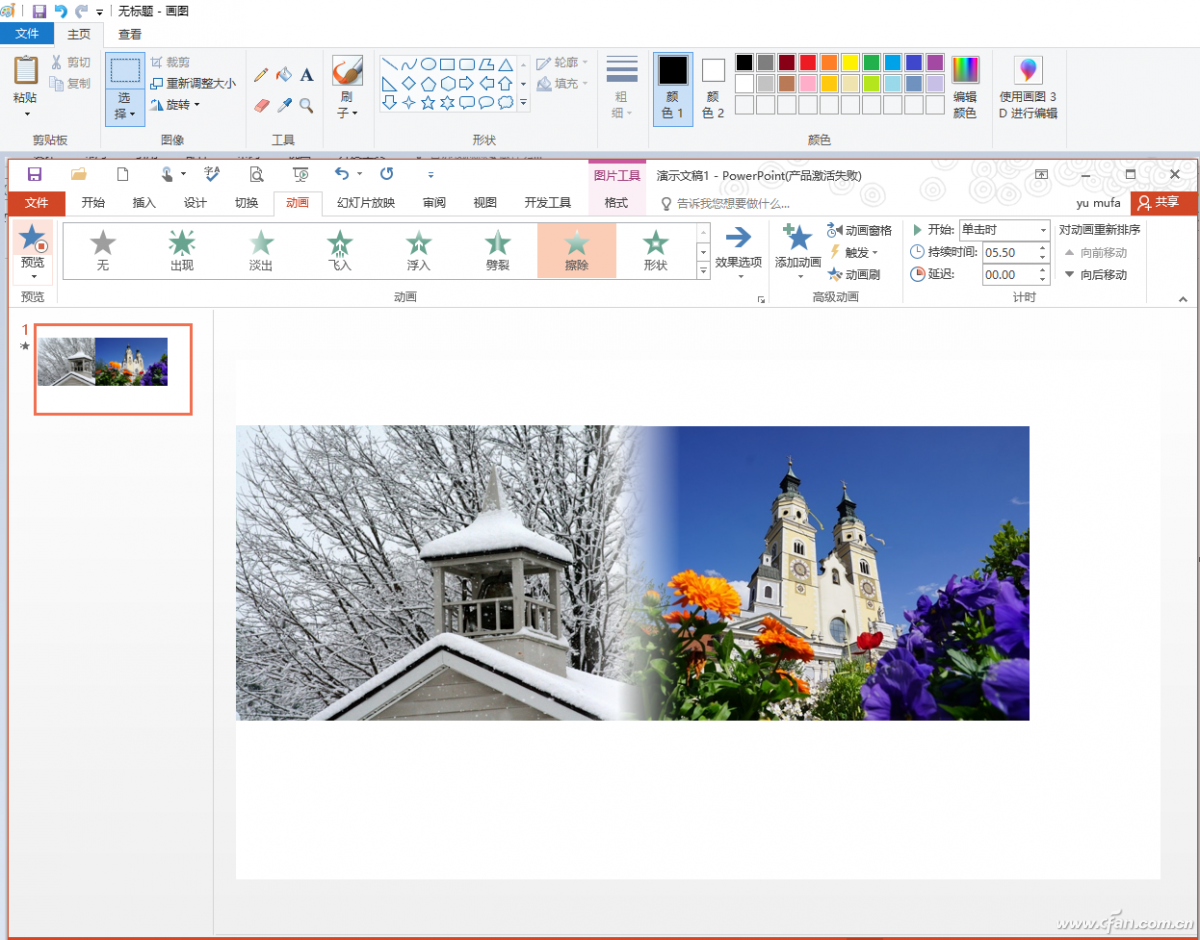Screen dimensions: 1200x940
Task: Collapse the PowerPoint ribbon chevron
Action: coord(1183,299)
